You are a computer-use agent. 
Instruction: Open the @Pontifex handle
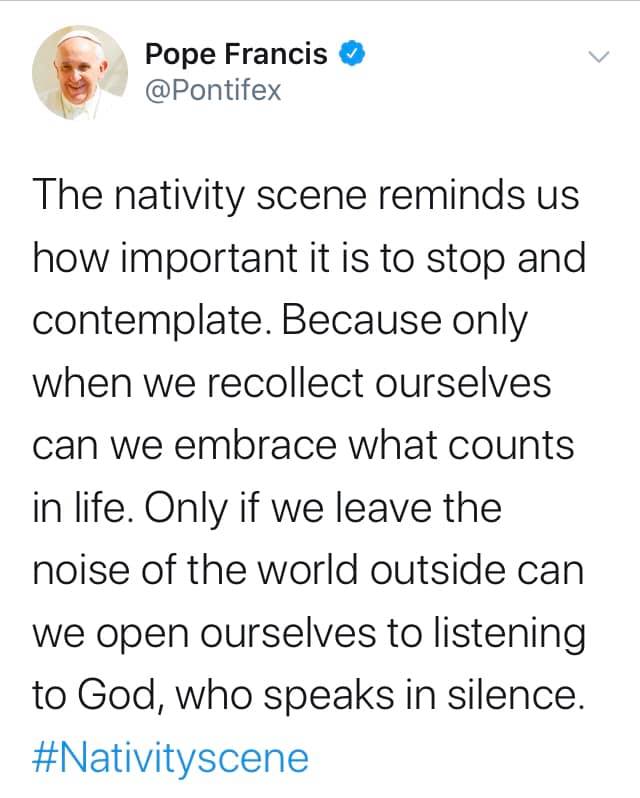pos(213,92)
